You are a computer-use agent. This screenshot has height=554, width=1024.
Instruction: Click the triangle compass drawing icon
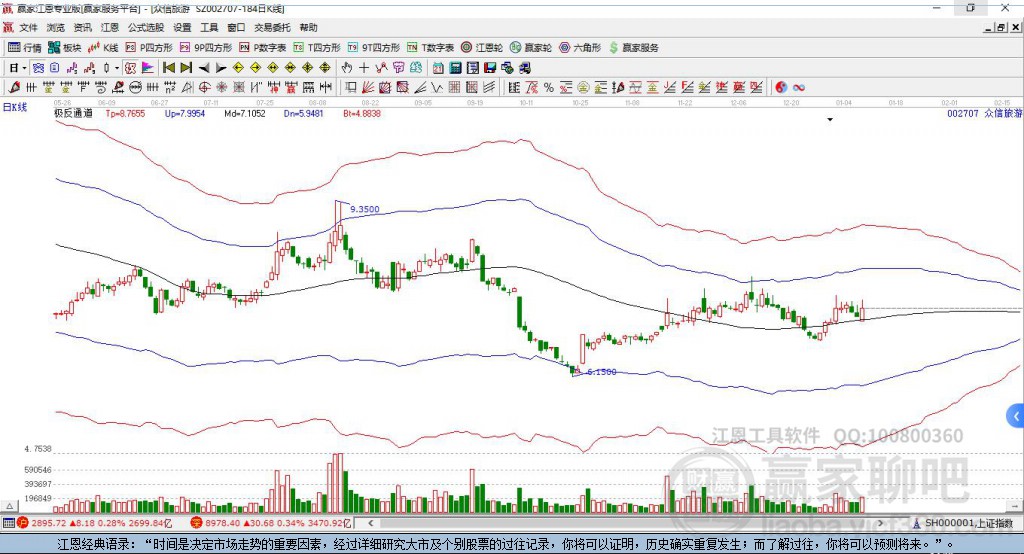tap(187, 87)
